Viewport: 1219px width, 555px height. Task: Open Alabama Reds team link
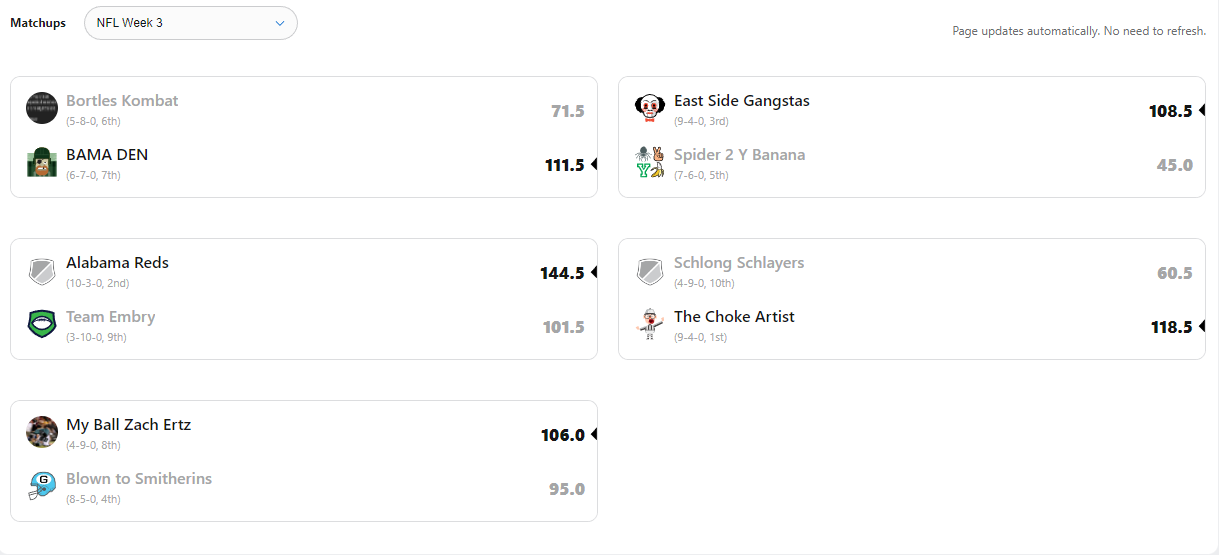117,263
